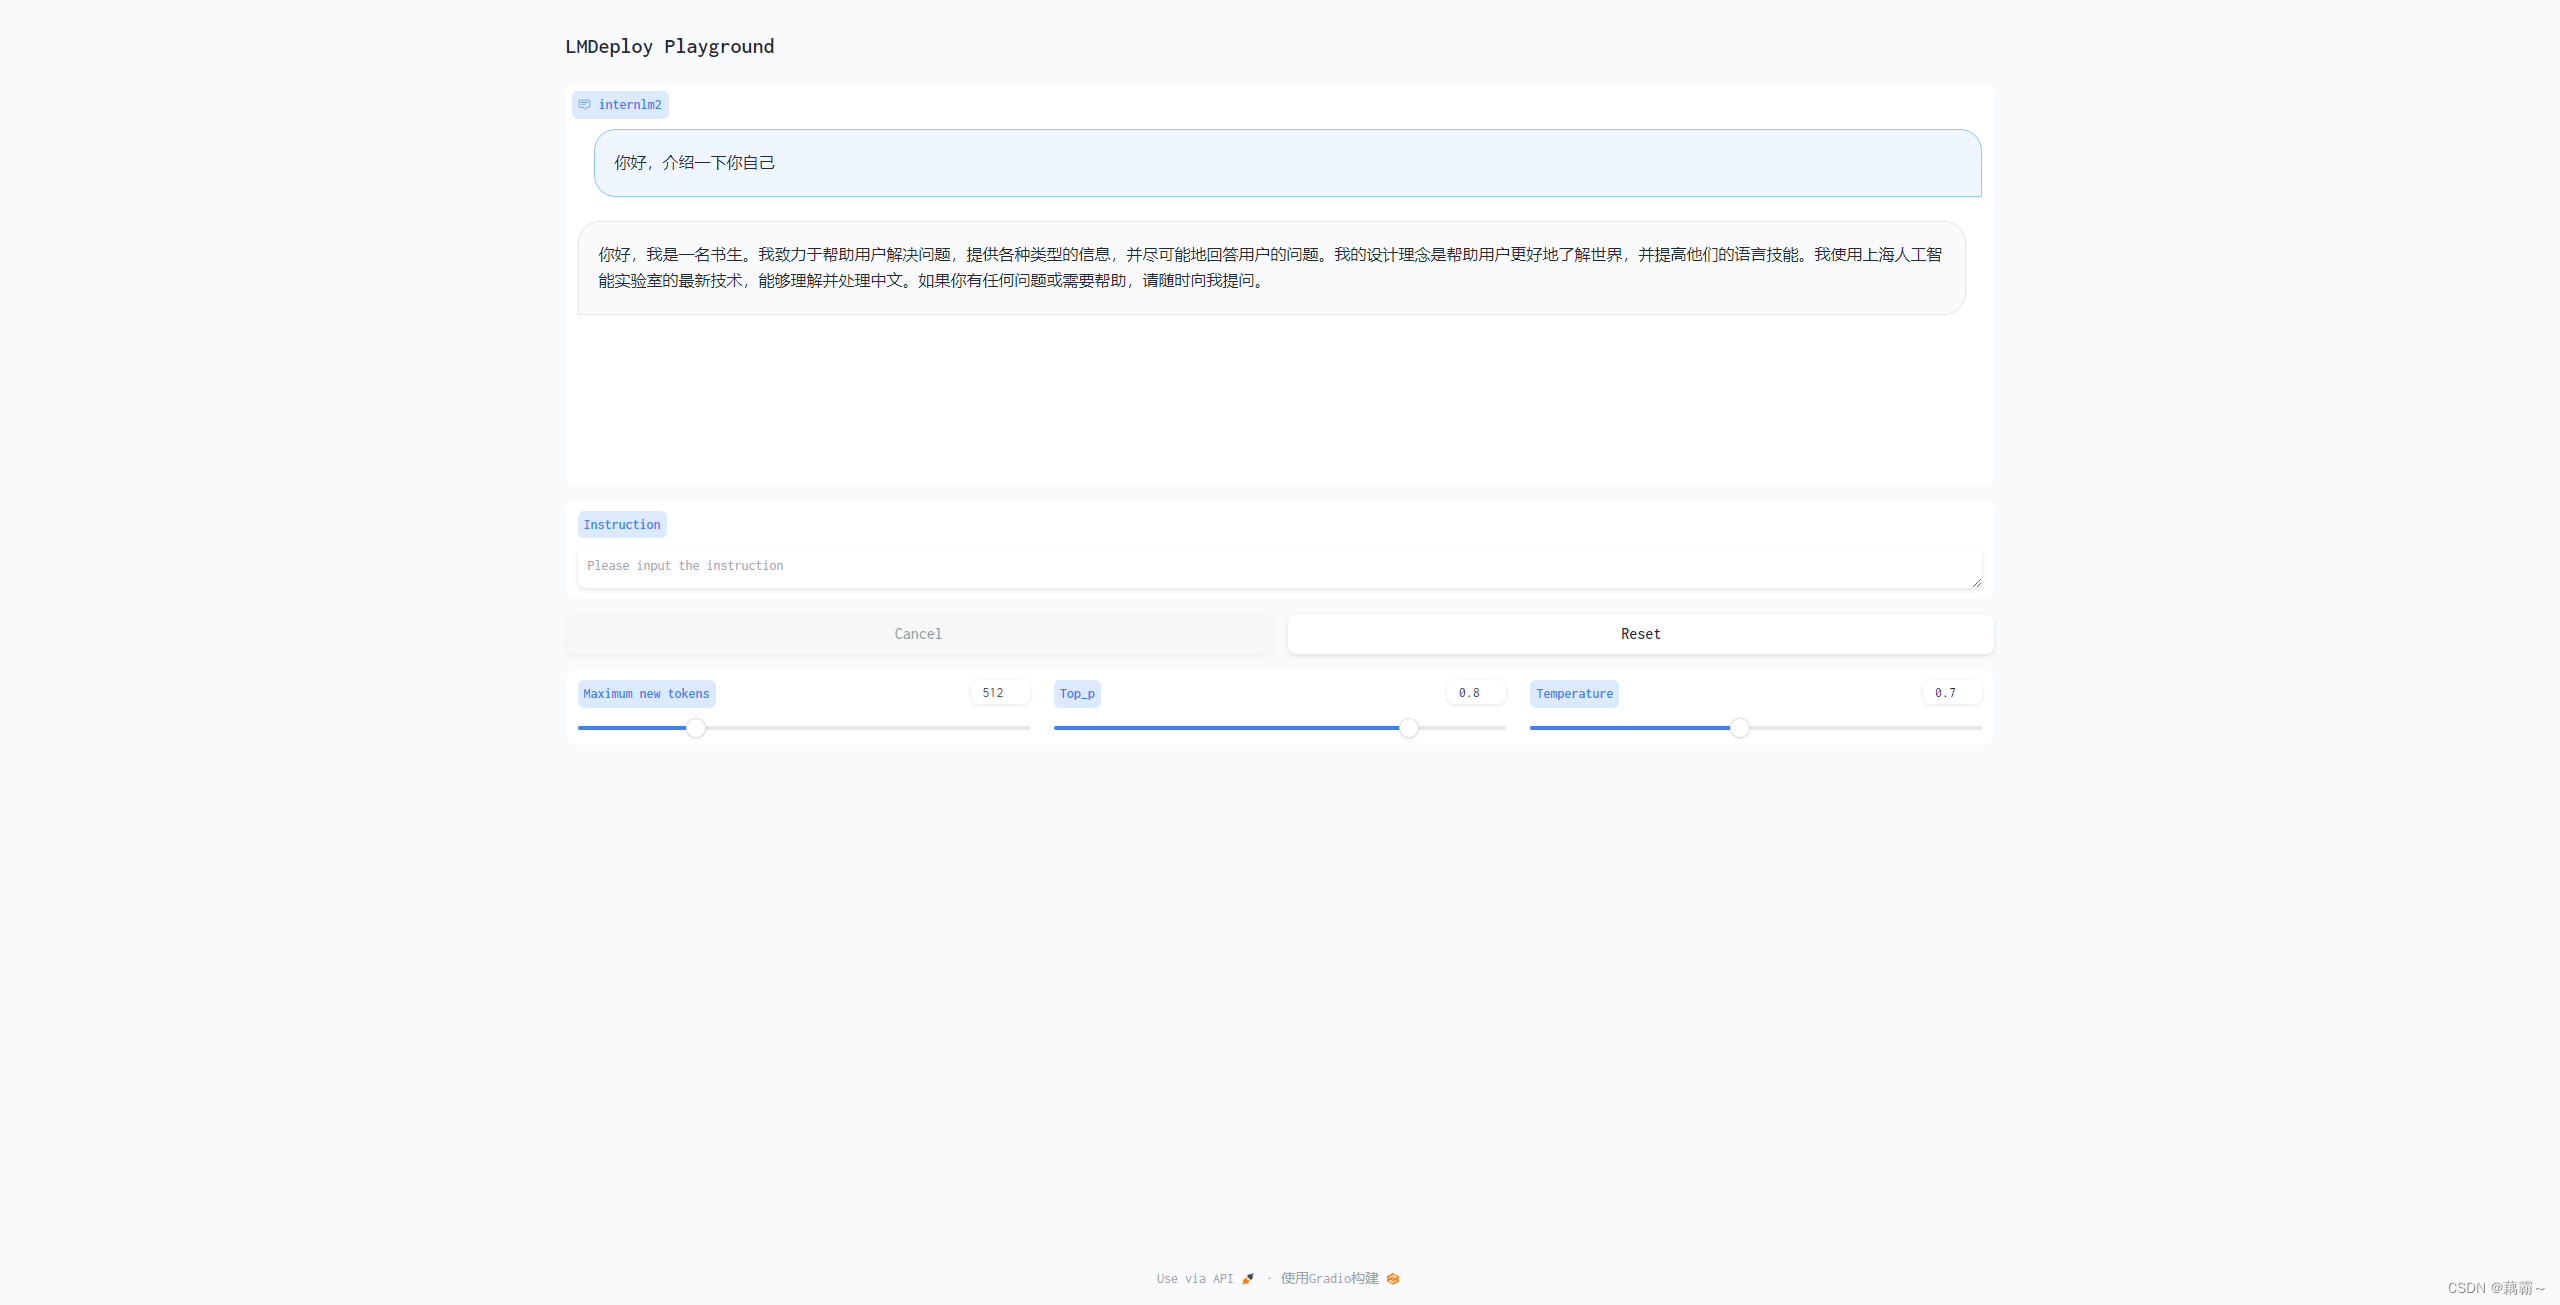The height and width of the screenshot is (1305, 2560).
Task: Click the Maximum new tokens label
Action: coord(647,694)
